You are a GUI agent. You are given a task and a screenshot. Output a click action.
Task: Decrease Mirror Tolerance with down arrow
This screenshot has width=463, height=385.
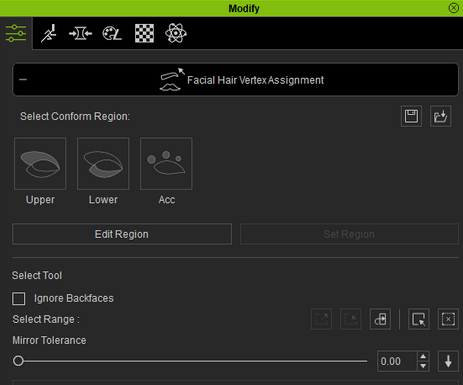coord(423,366)
